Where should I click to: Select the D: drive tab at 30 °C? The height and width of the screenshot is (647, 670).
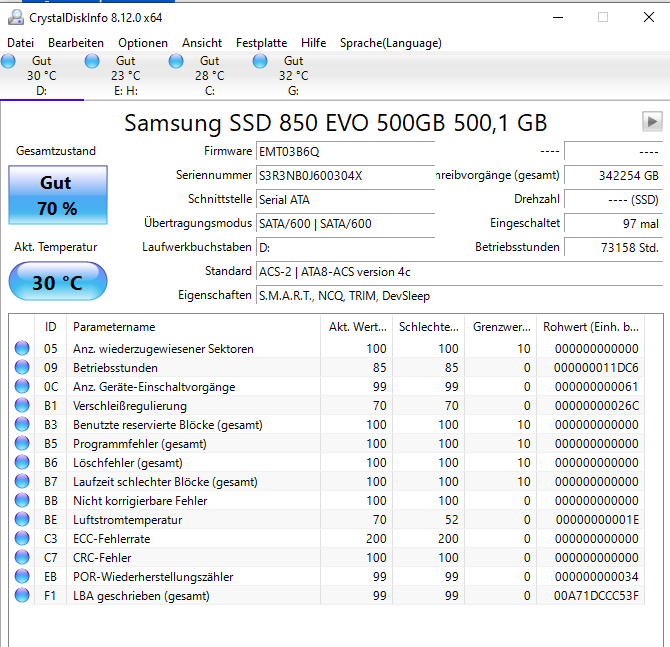coord(42,76)
